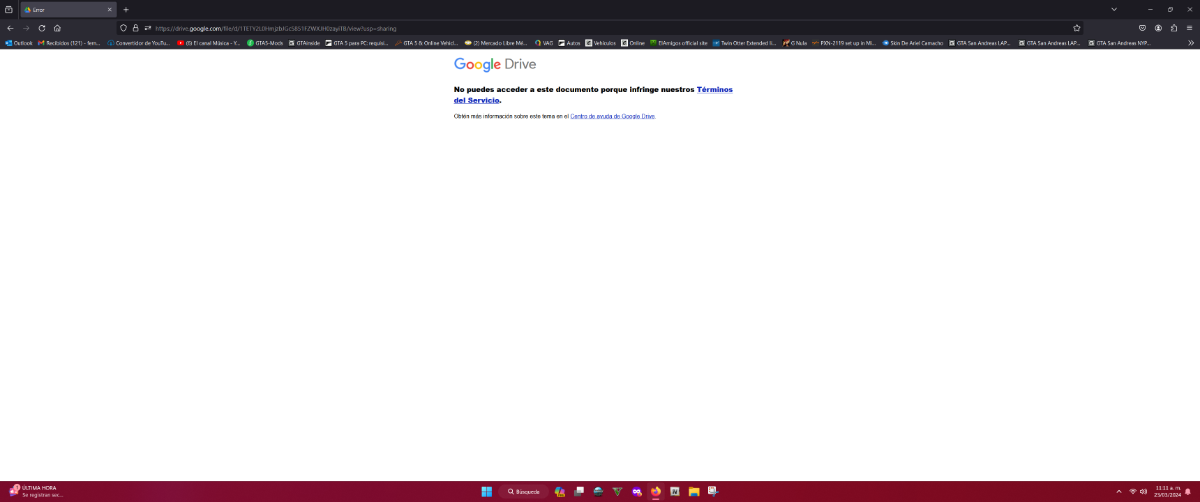Click the back navigation arrow

(10, 28)
